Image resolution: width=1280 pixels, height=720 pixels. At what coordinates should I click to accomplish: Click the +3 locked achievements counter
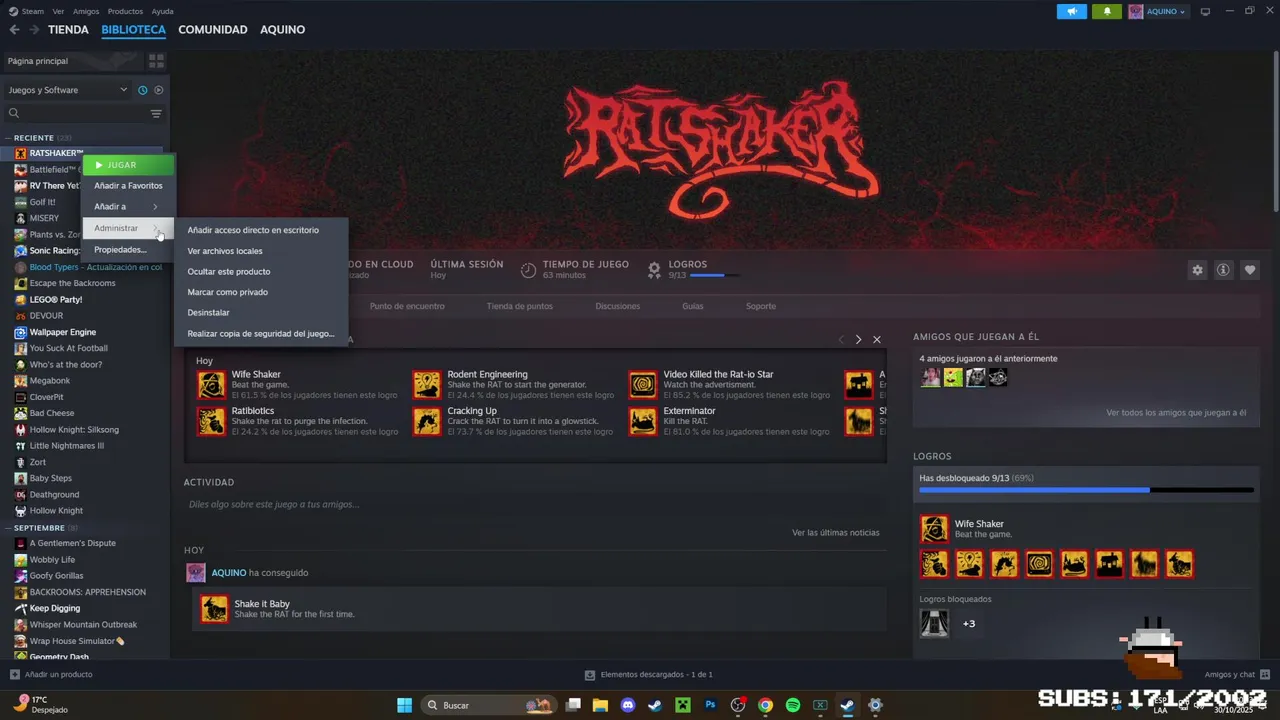pyautogui.click(x=968, y=624)
